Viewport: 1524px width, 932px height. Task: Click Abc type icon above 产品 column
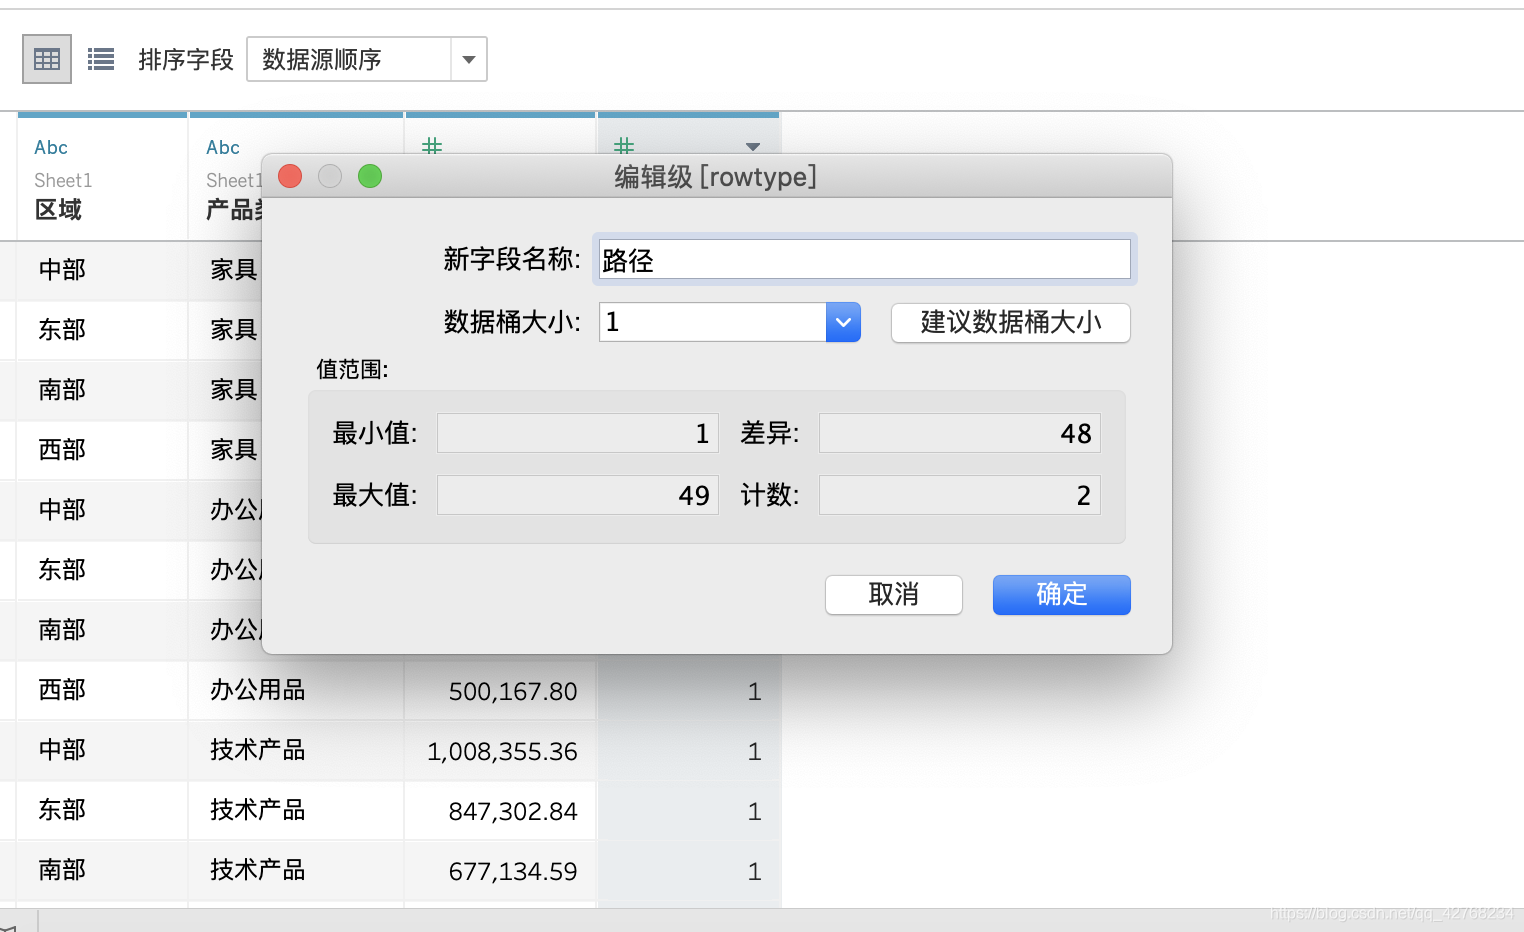pos(223,147)
